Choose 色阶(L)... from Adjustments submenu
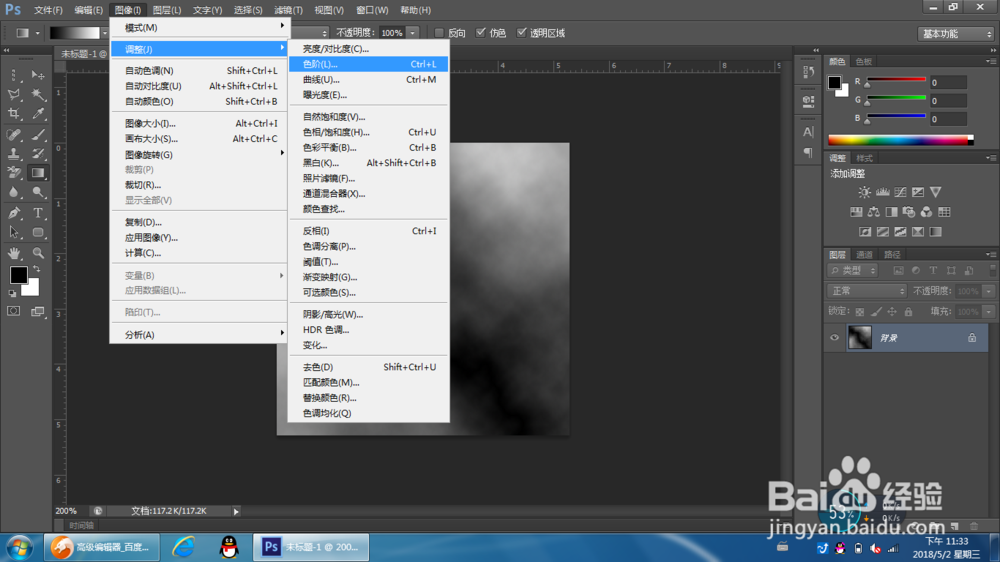This screenshot has height=562, width=1000. 369,64
